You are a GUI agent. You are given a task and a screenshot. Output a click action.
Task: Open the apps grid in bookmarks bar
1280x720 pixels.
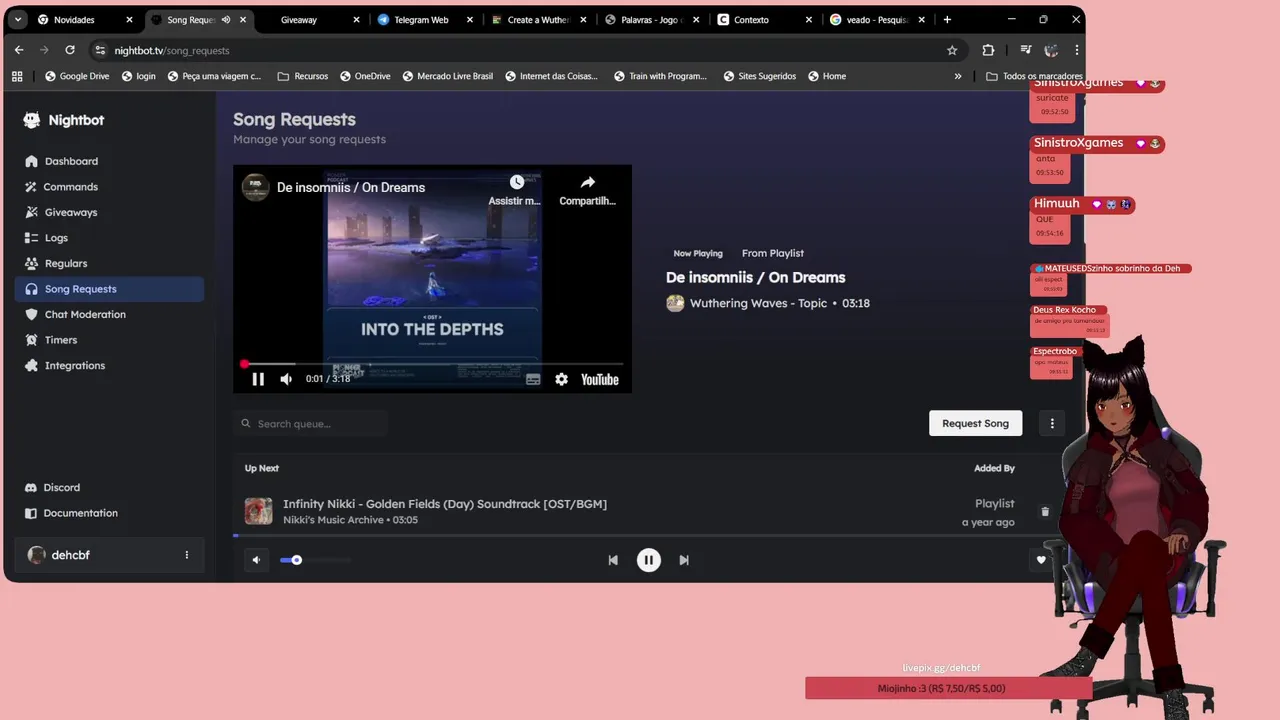pyautogui.click(x=17, y=76)
